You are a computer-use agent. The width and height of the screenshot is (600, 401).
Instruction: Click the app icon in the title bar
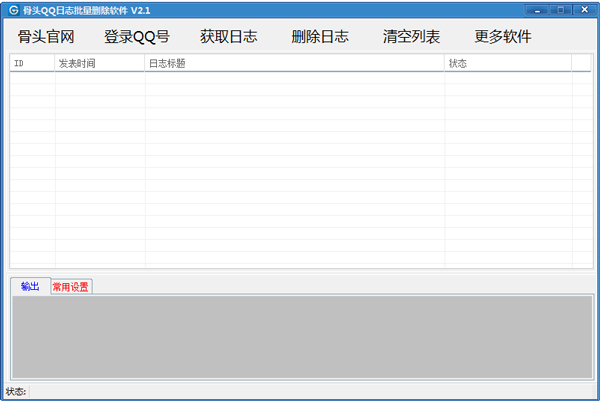click(x=12, y=9)
